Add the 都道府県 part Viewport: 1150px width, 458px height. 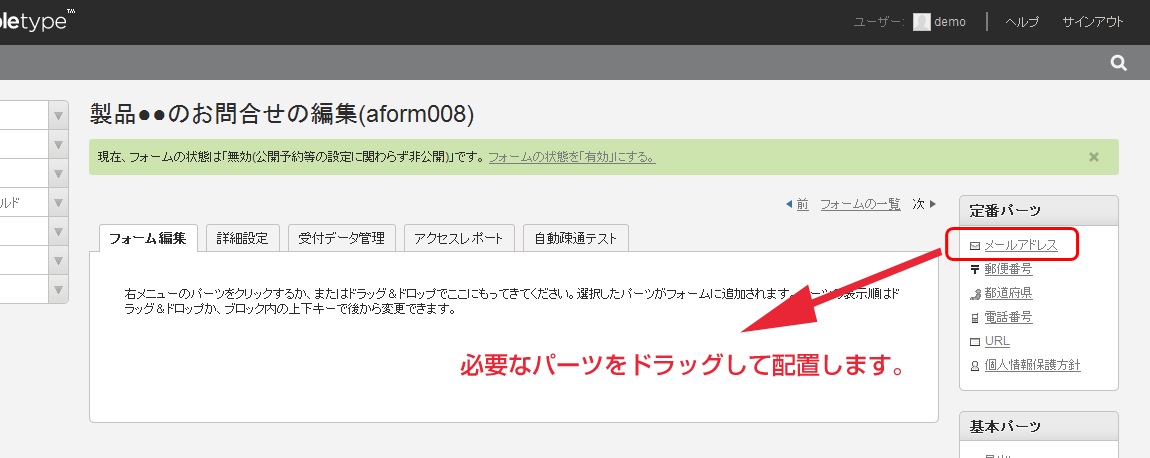point(1008,294)
